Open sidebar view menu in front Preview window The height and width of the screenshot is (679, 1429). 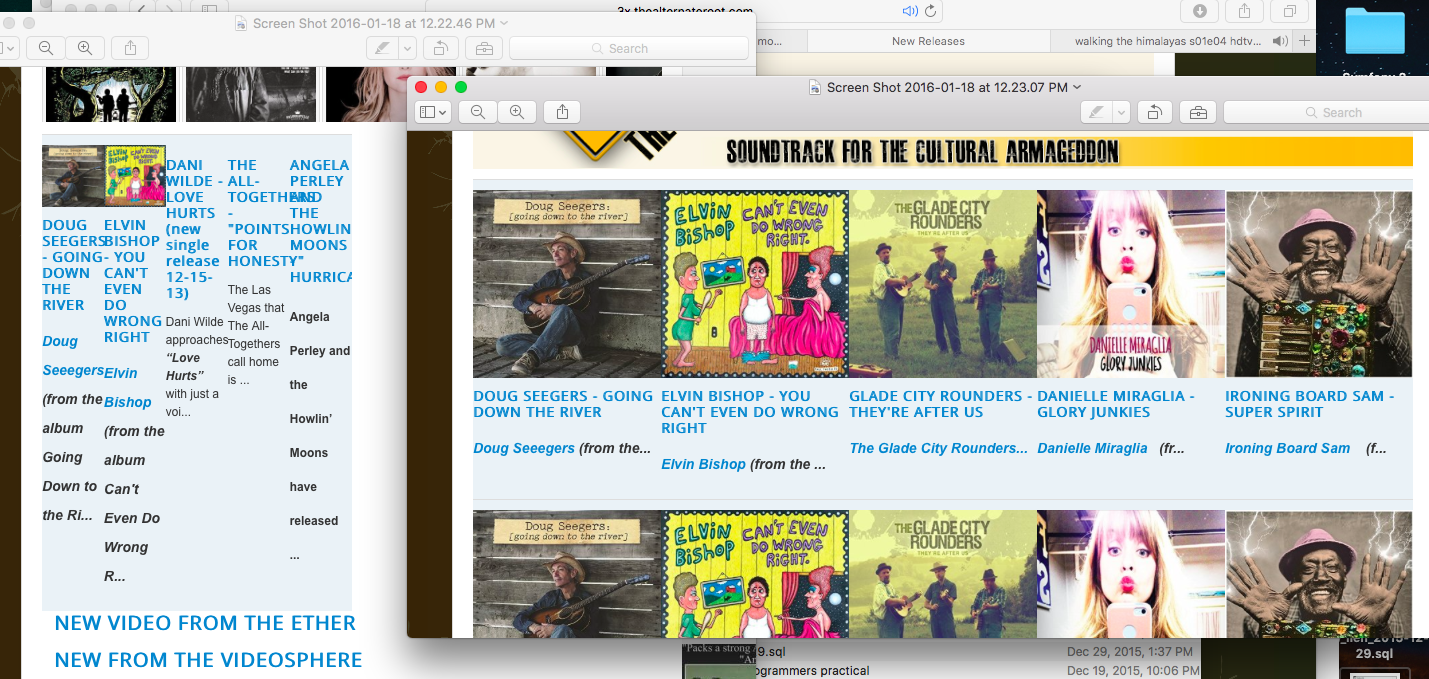432,112
